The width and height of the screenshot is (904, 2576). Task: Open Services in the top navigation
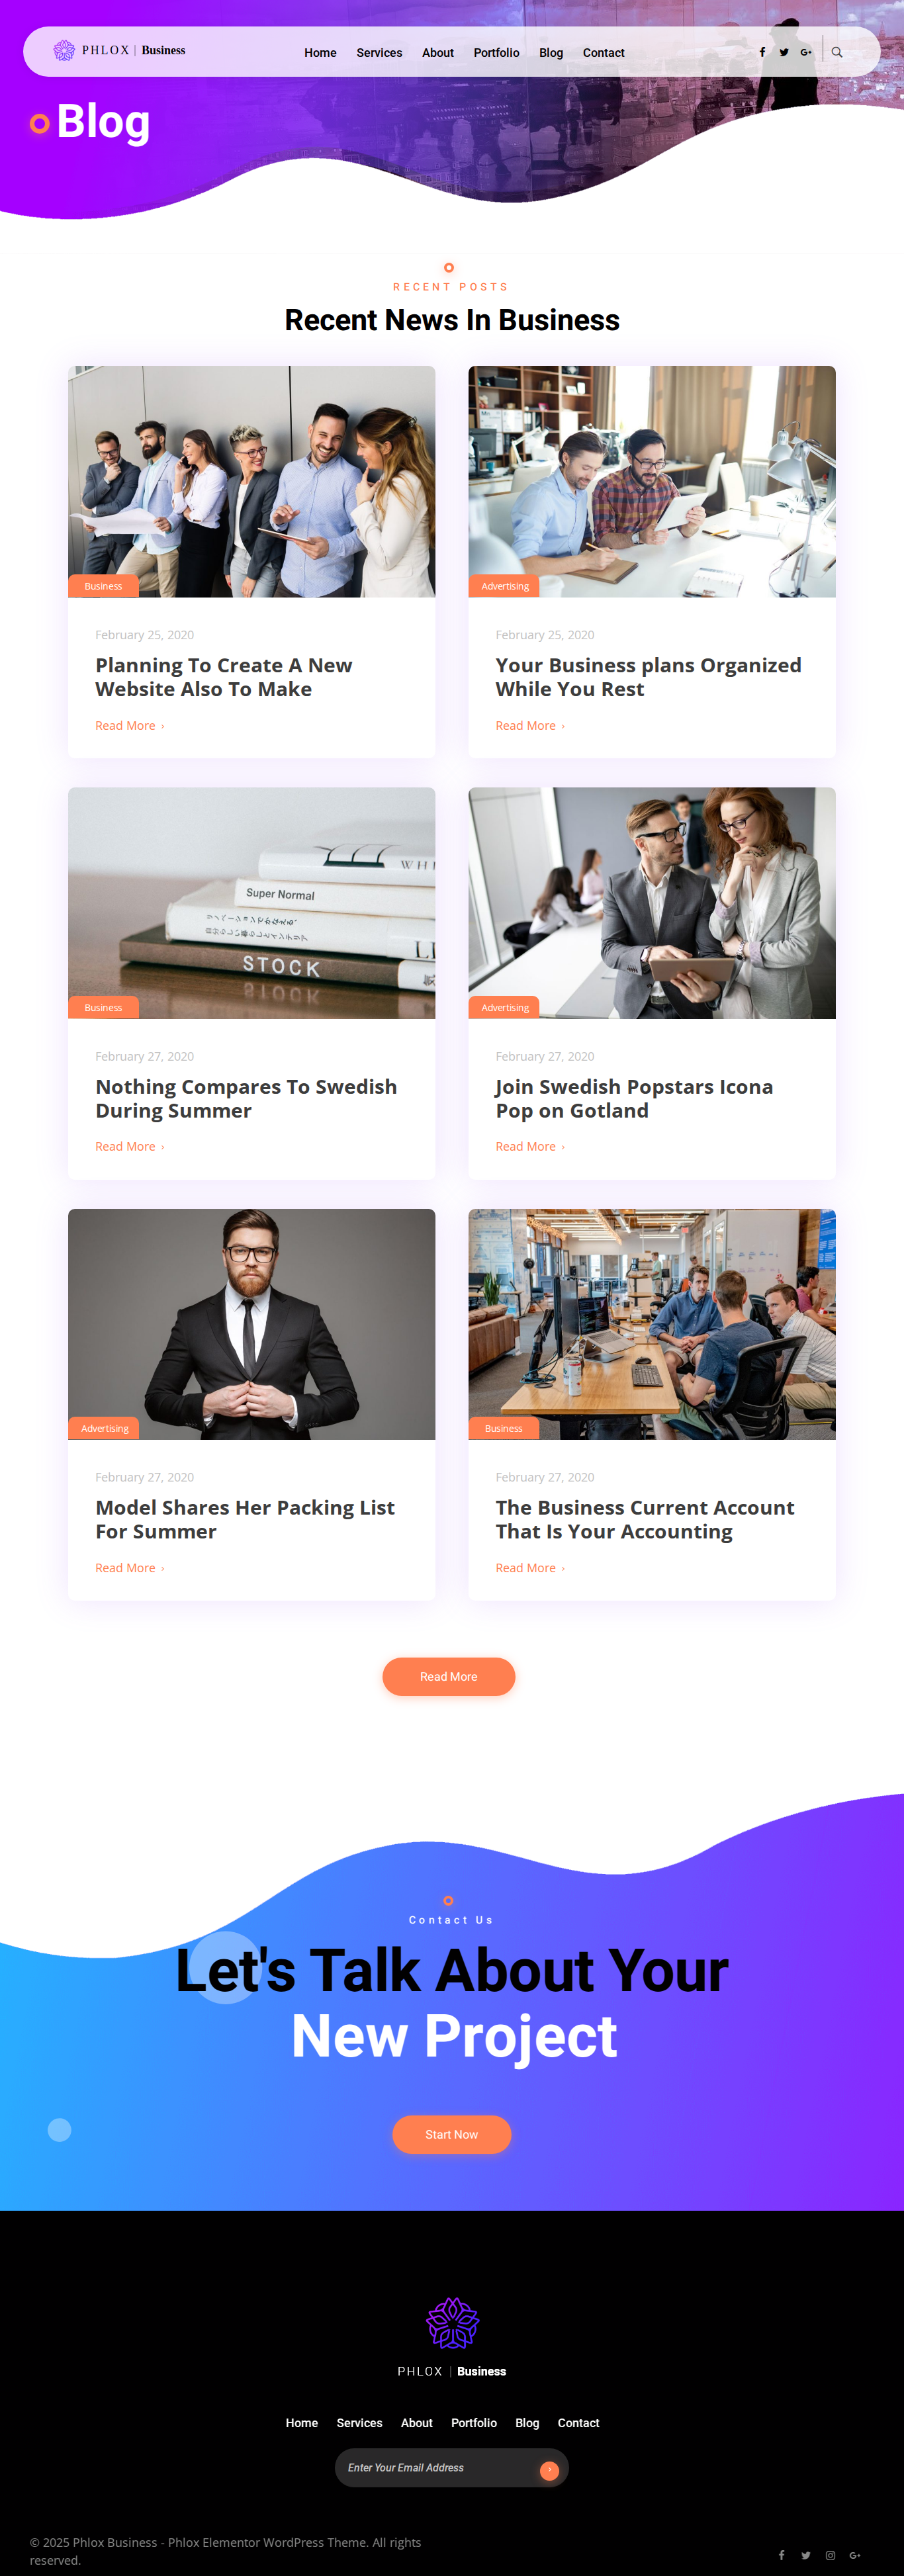379,53
